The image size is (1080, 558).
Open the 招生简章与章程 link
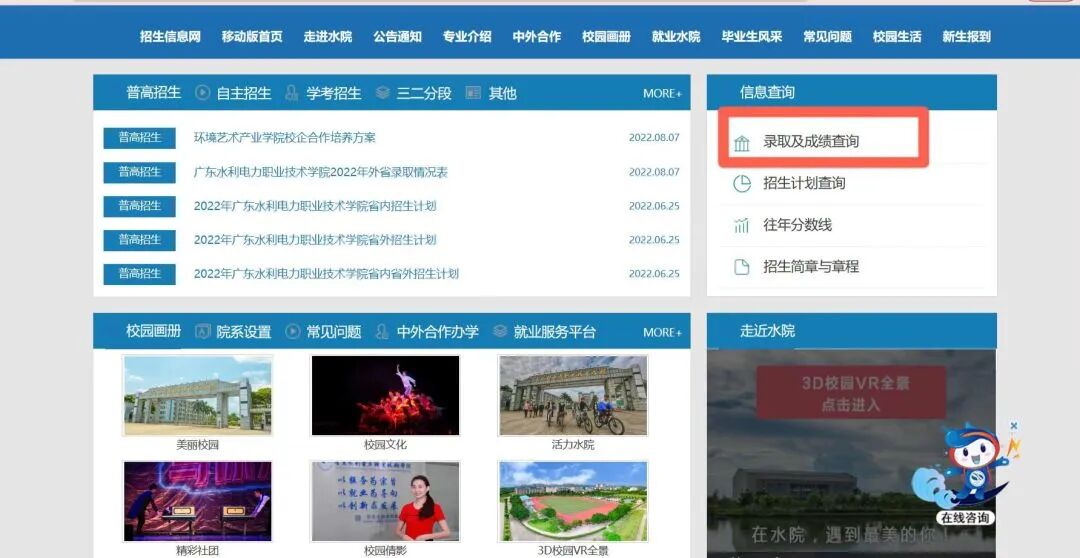pyautogui.click(x=811, y=267)
